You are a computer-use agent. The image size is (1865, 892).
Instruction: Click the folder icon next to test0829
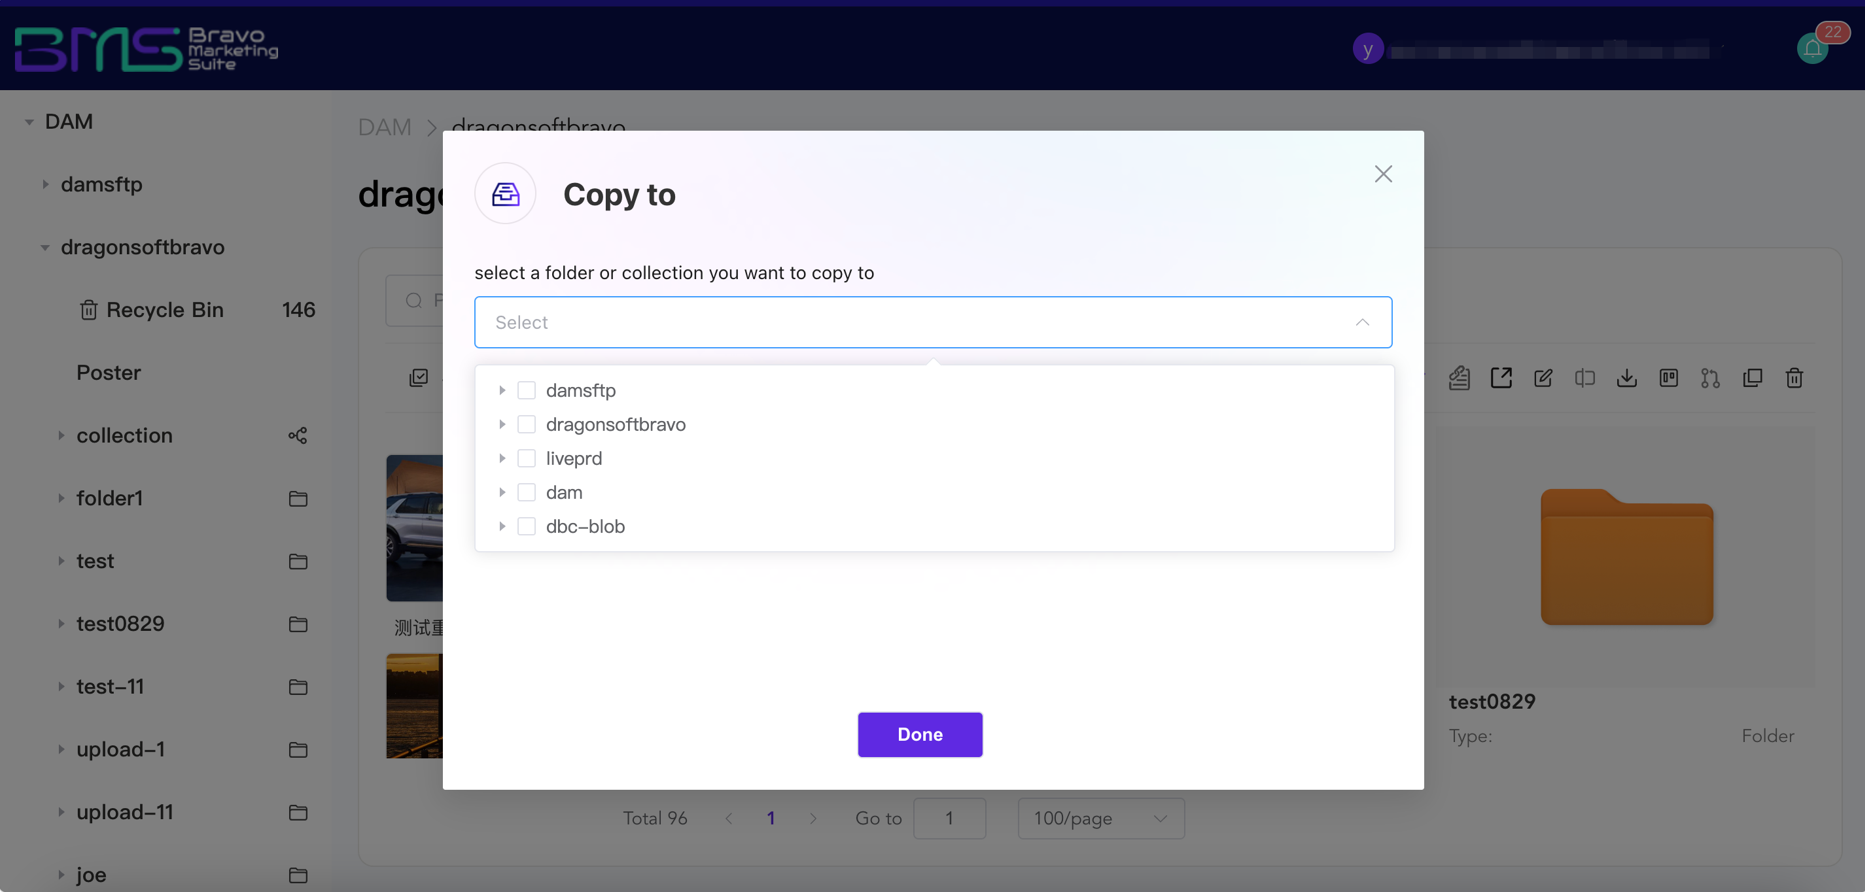pos(298,624)
